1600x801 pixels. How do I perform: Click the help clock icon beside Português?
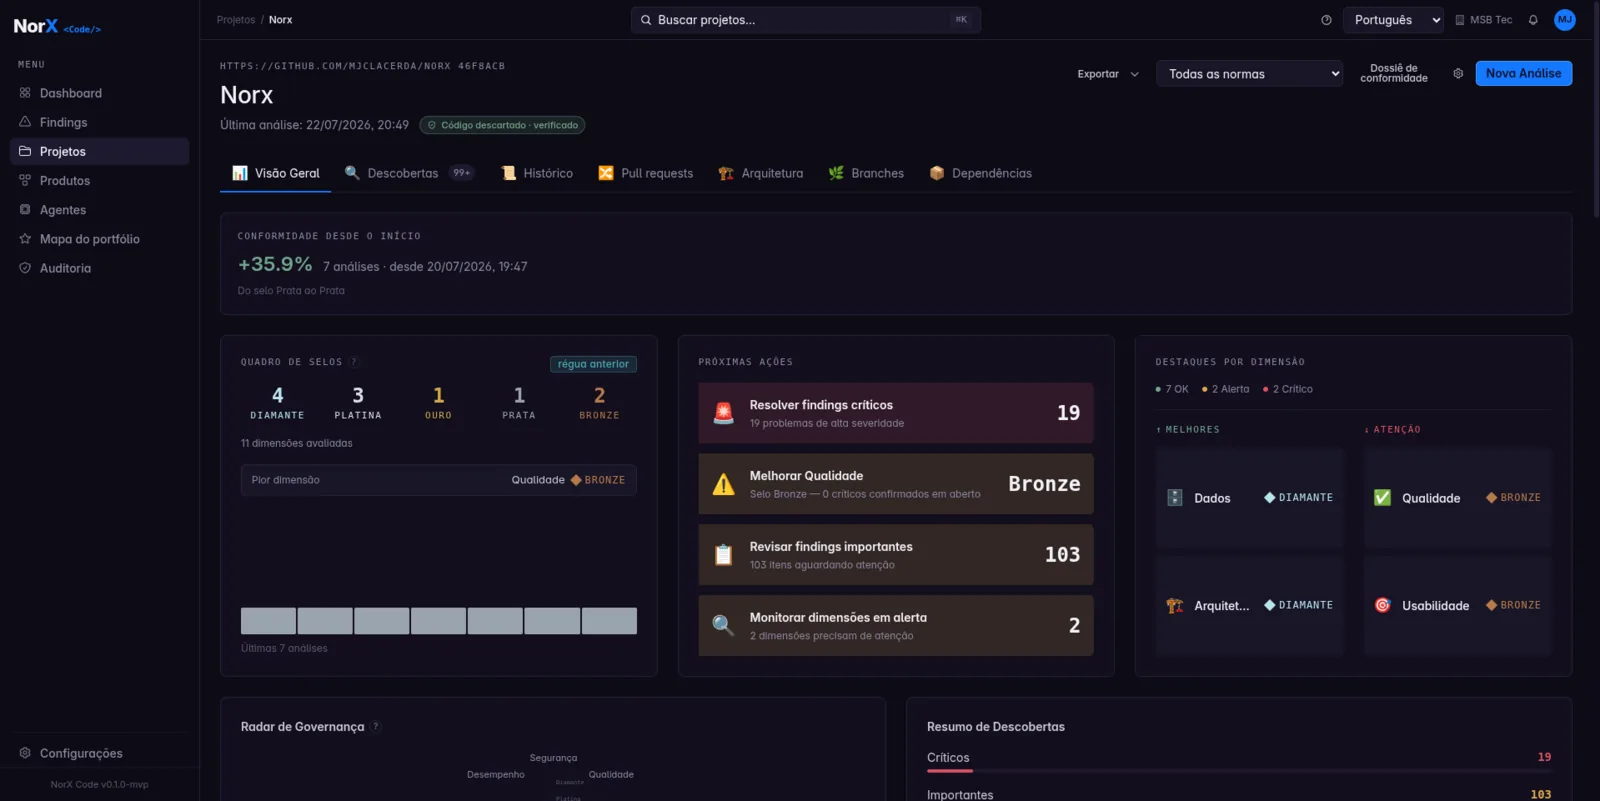1326,20
